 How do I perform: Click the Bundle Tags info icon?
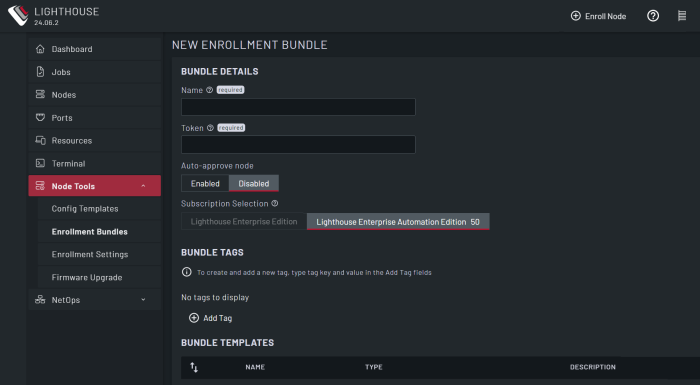(x=187, y=272)
